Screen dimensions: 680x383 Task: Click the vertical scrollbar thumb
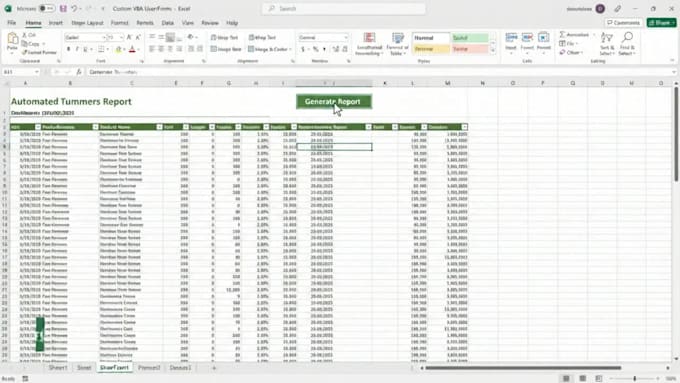(x=676, y=134)
